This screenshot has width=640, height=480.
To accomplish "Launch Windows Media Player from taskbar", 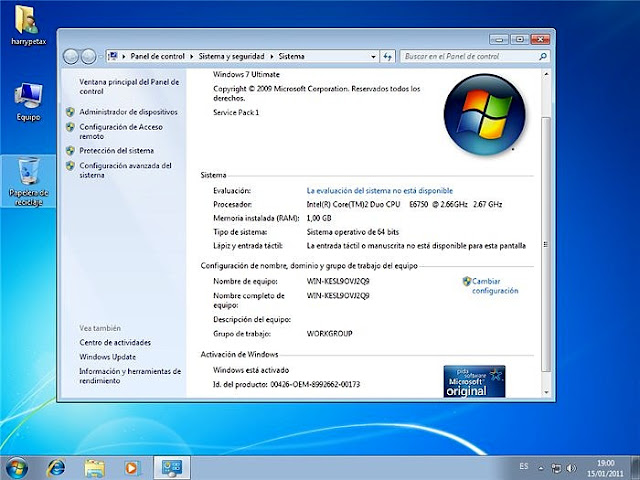I will [132, 468].
